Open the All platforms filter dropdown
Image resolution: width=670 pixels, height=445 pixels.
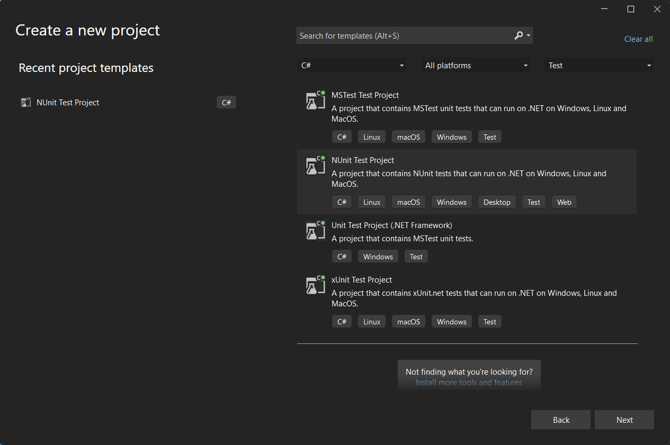(476, 65)
